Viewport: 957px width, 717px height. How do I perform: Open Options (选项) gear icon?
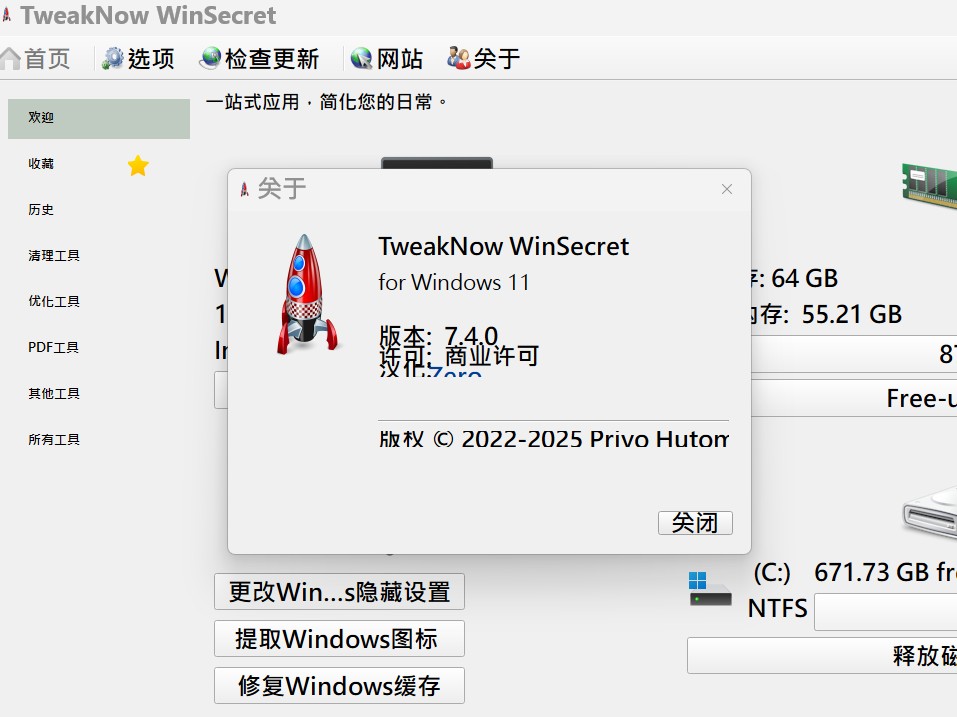tap(113, 59)
